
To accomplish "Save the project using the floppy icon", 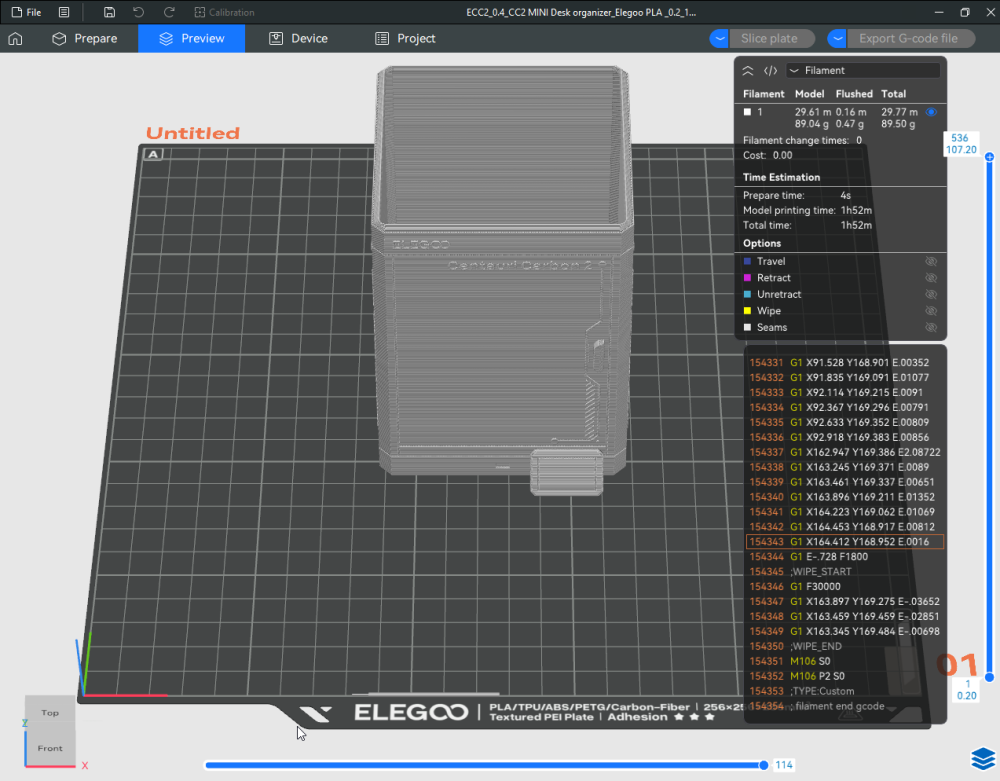I will [x=109, y=12].
